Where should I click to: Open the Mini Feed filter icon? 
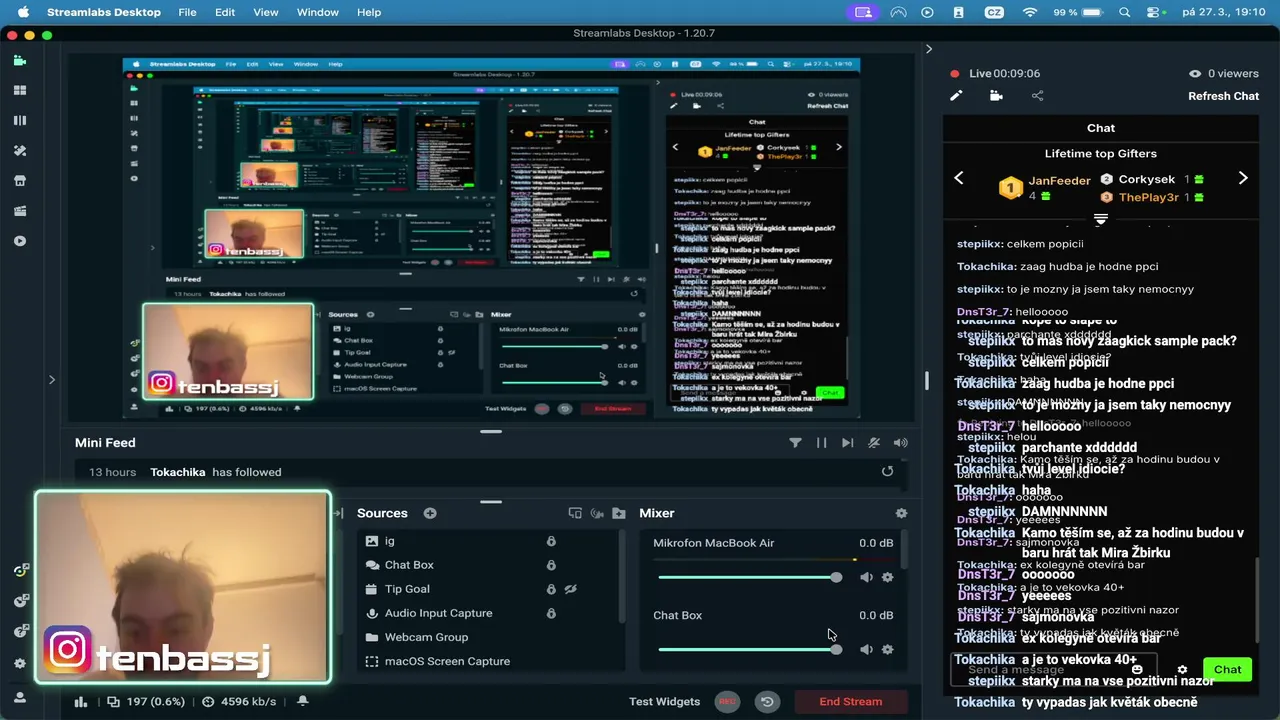(x=795, y=442)
